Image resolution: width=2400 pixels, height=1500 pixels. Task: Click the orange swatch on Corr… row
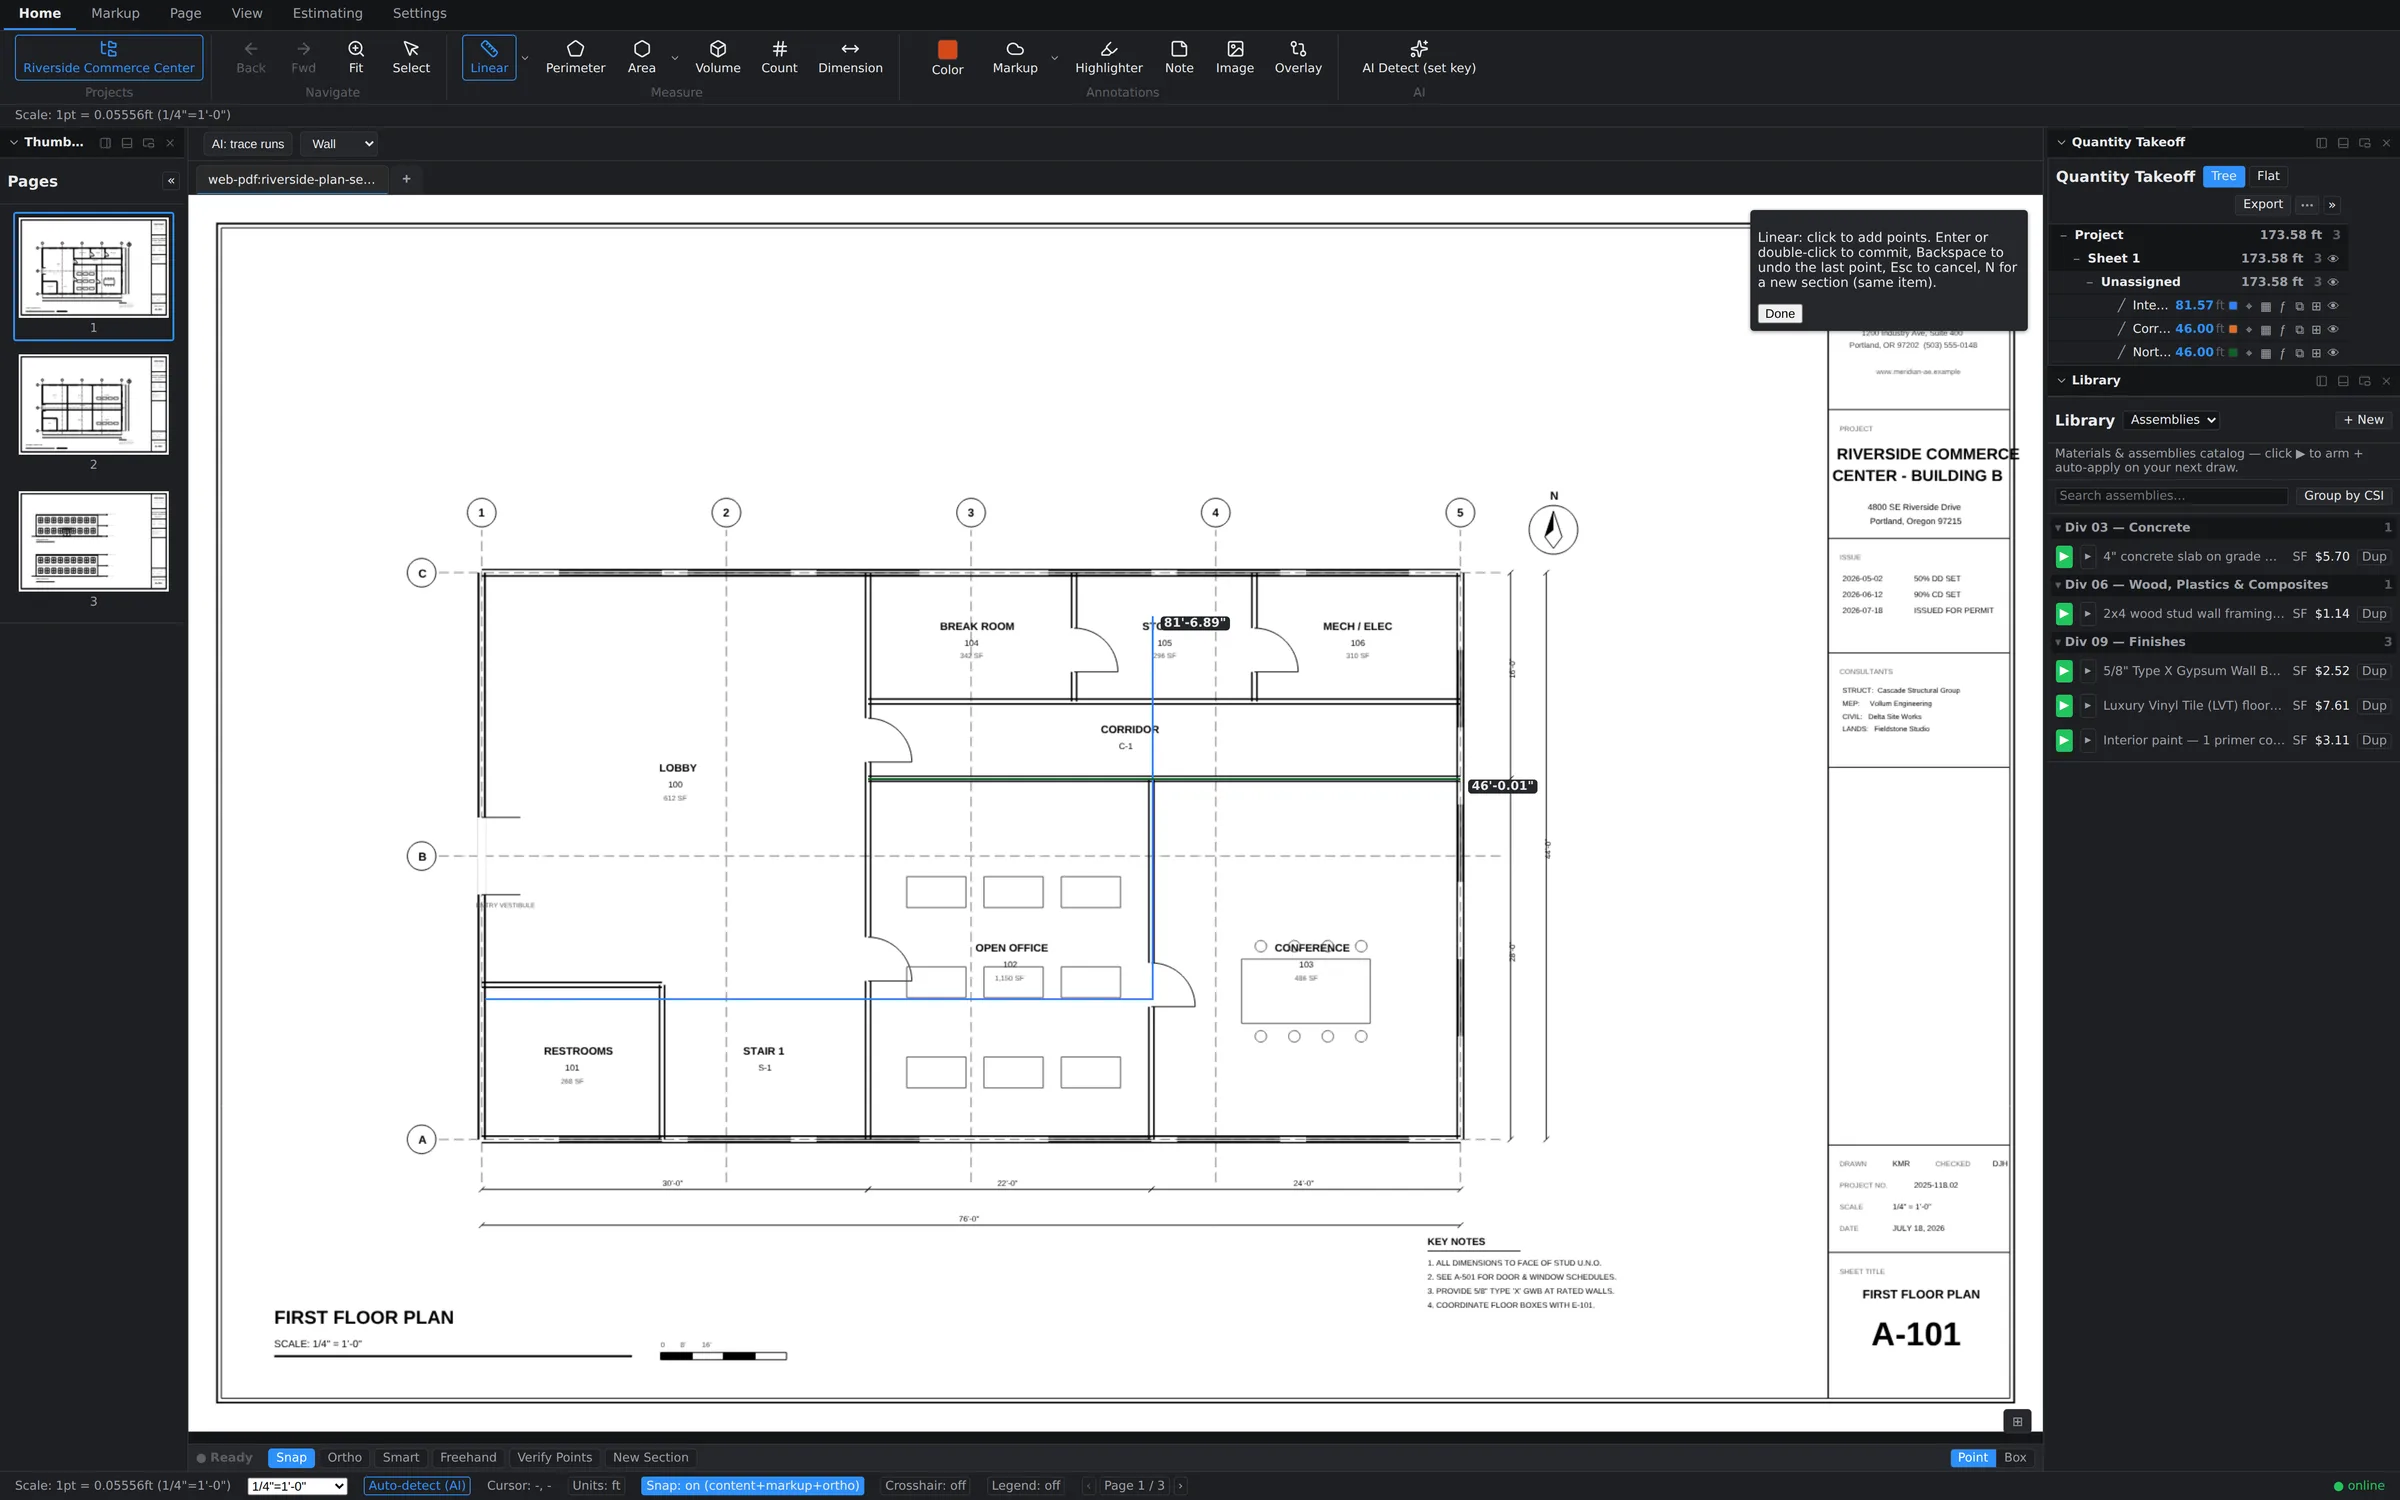(x=2233, y=329)
